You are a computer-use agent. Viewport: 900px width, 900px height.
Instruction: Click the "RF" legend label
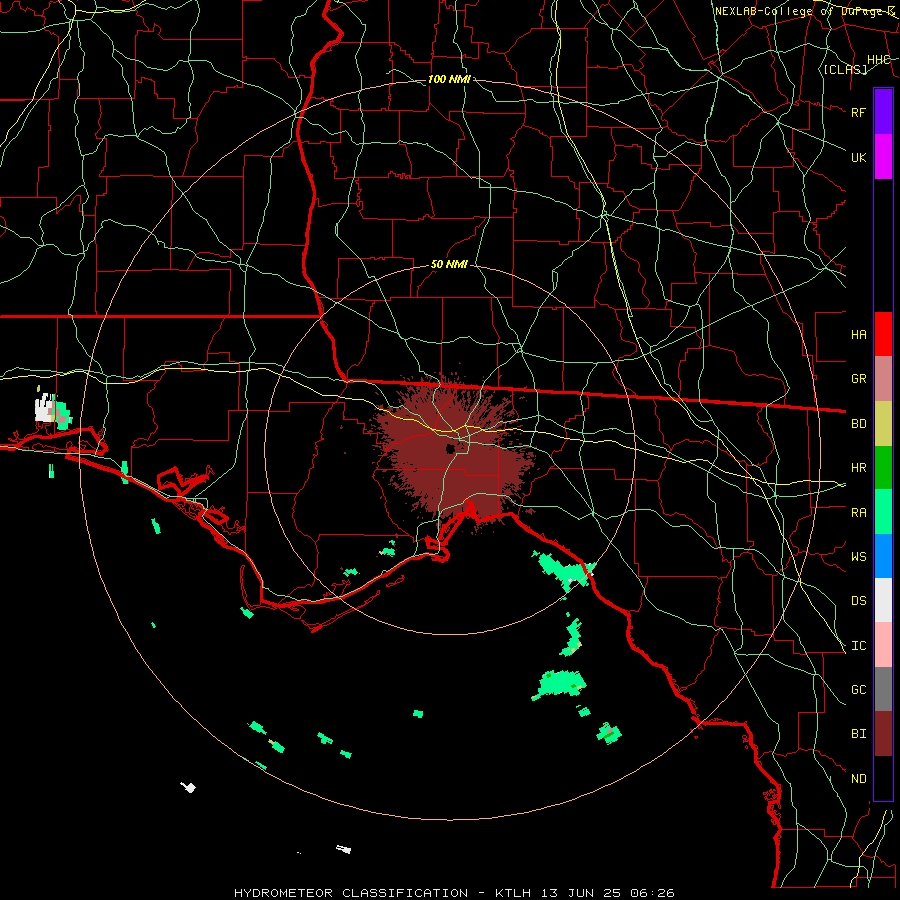click(x=858, y=112)
